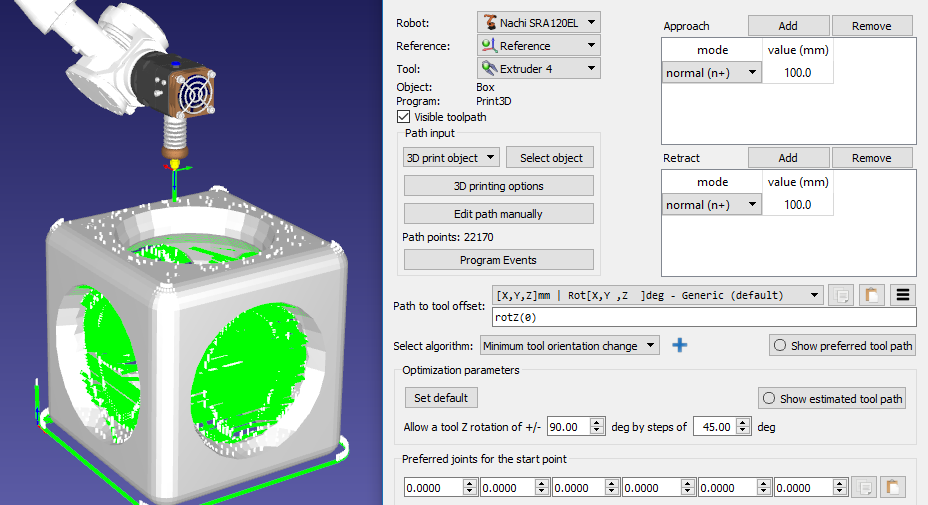Expand the Tool dropdown showing Extruder 4
928x505 pixels.
[538, 69]
